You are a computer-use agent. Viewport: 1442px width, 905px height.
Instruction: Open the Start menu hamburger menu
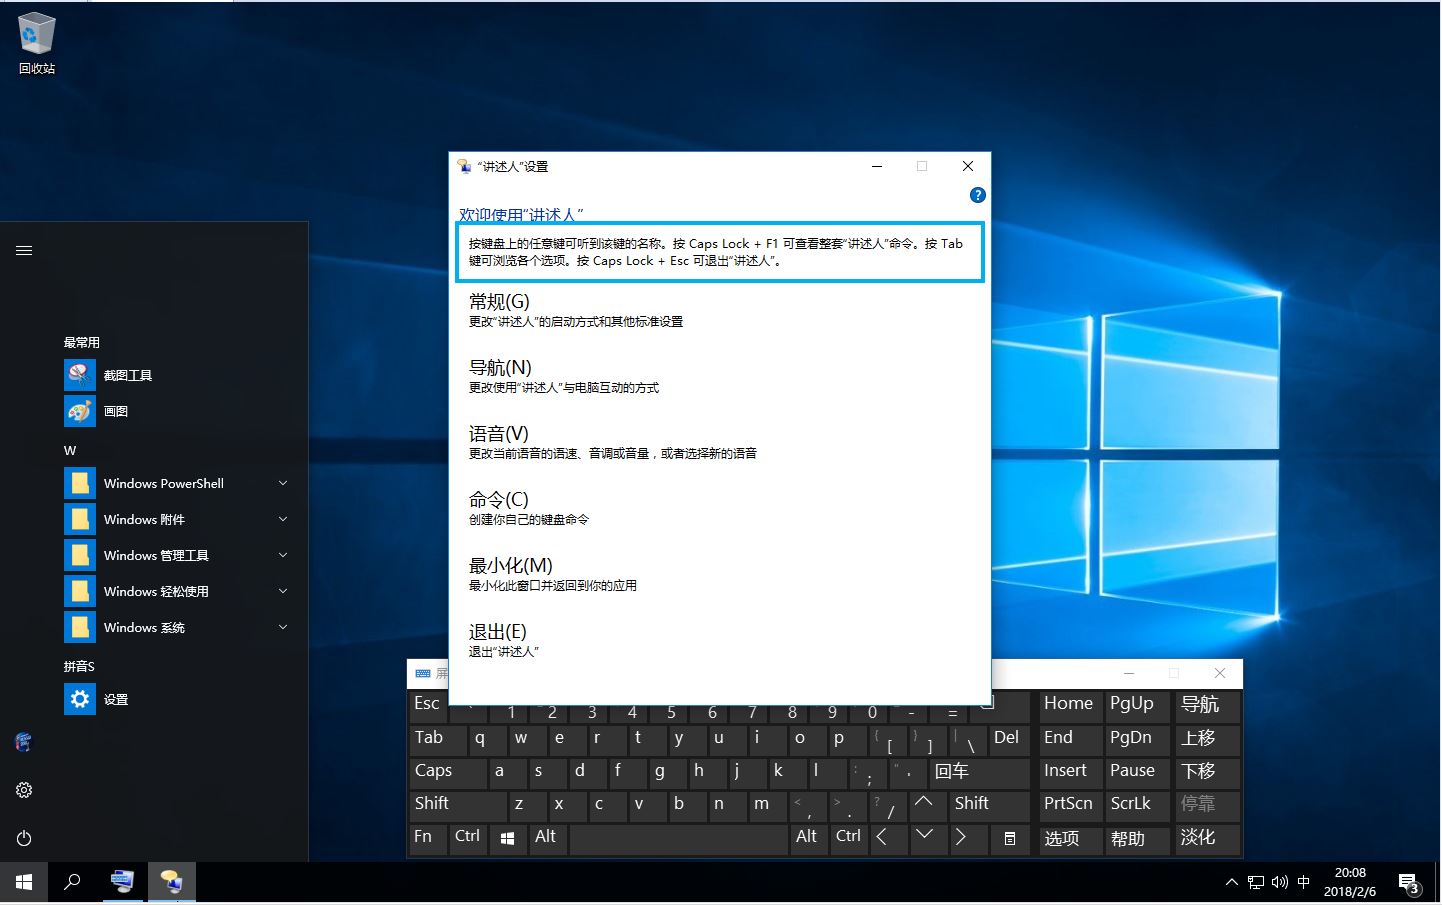[24, 250]
